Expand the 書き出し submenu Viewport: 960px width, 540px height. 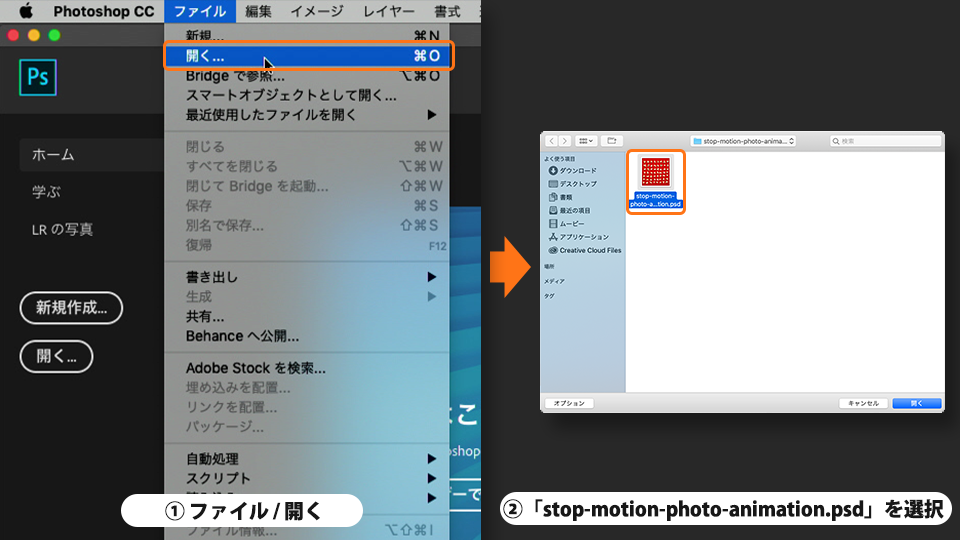point(307,277)
